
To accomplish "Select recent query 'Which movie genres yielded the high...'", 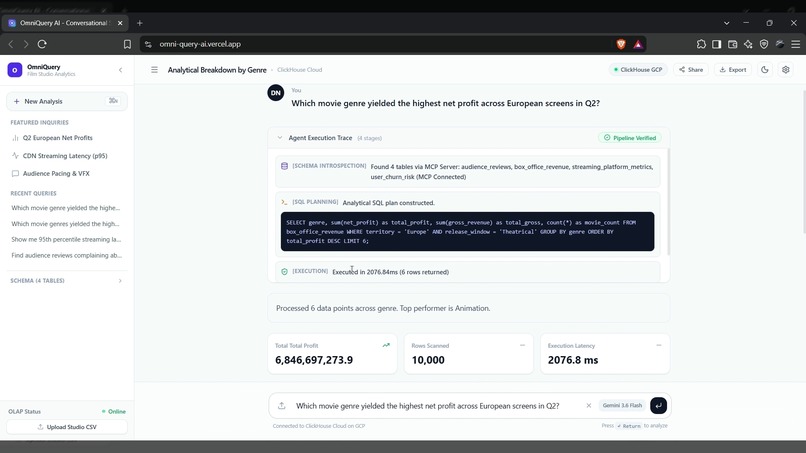I will [65, 224].
